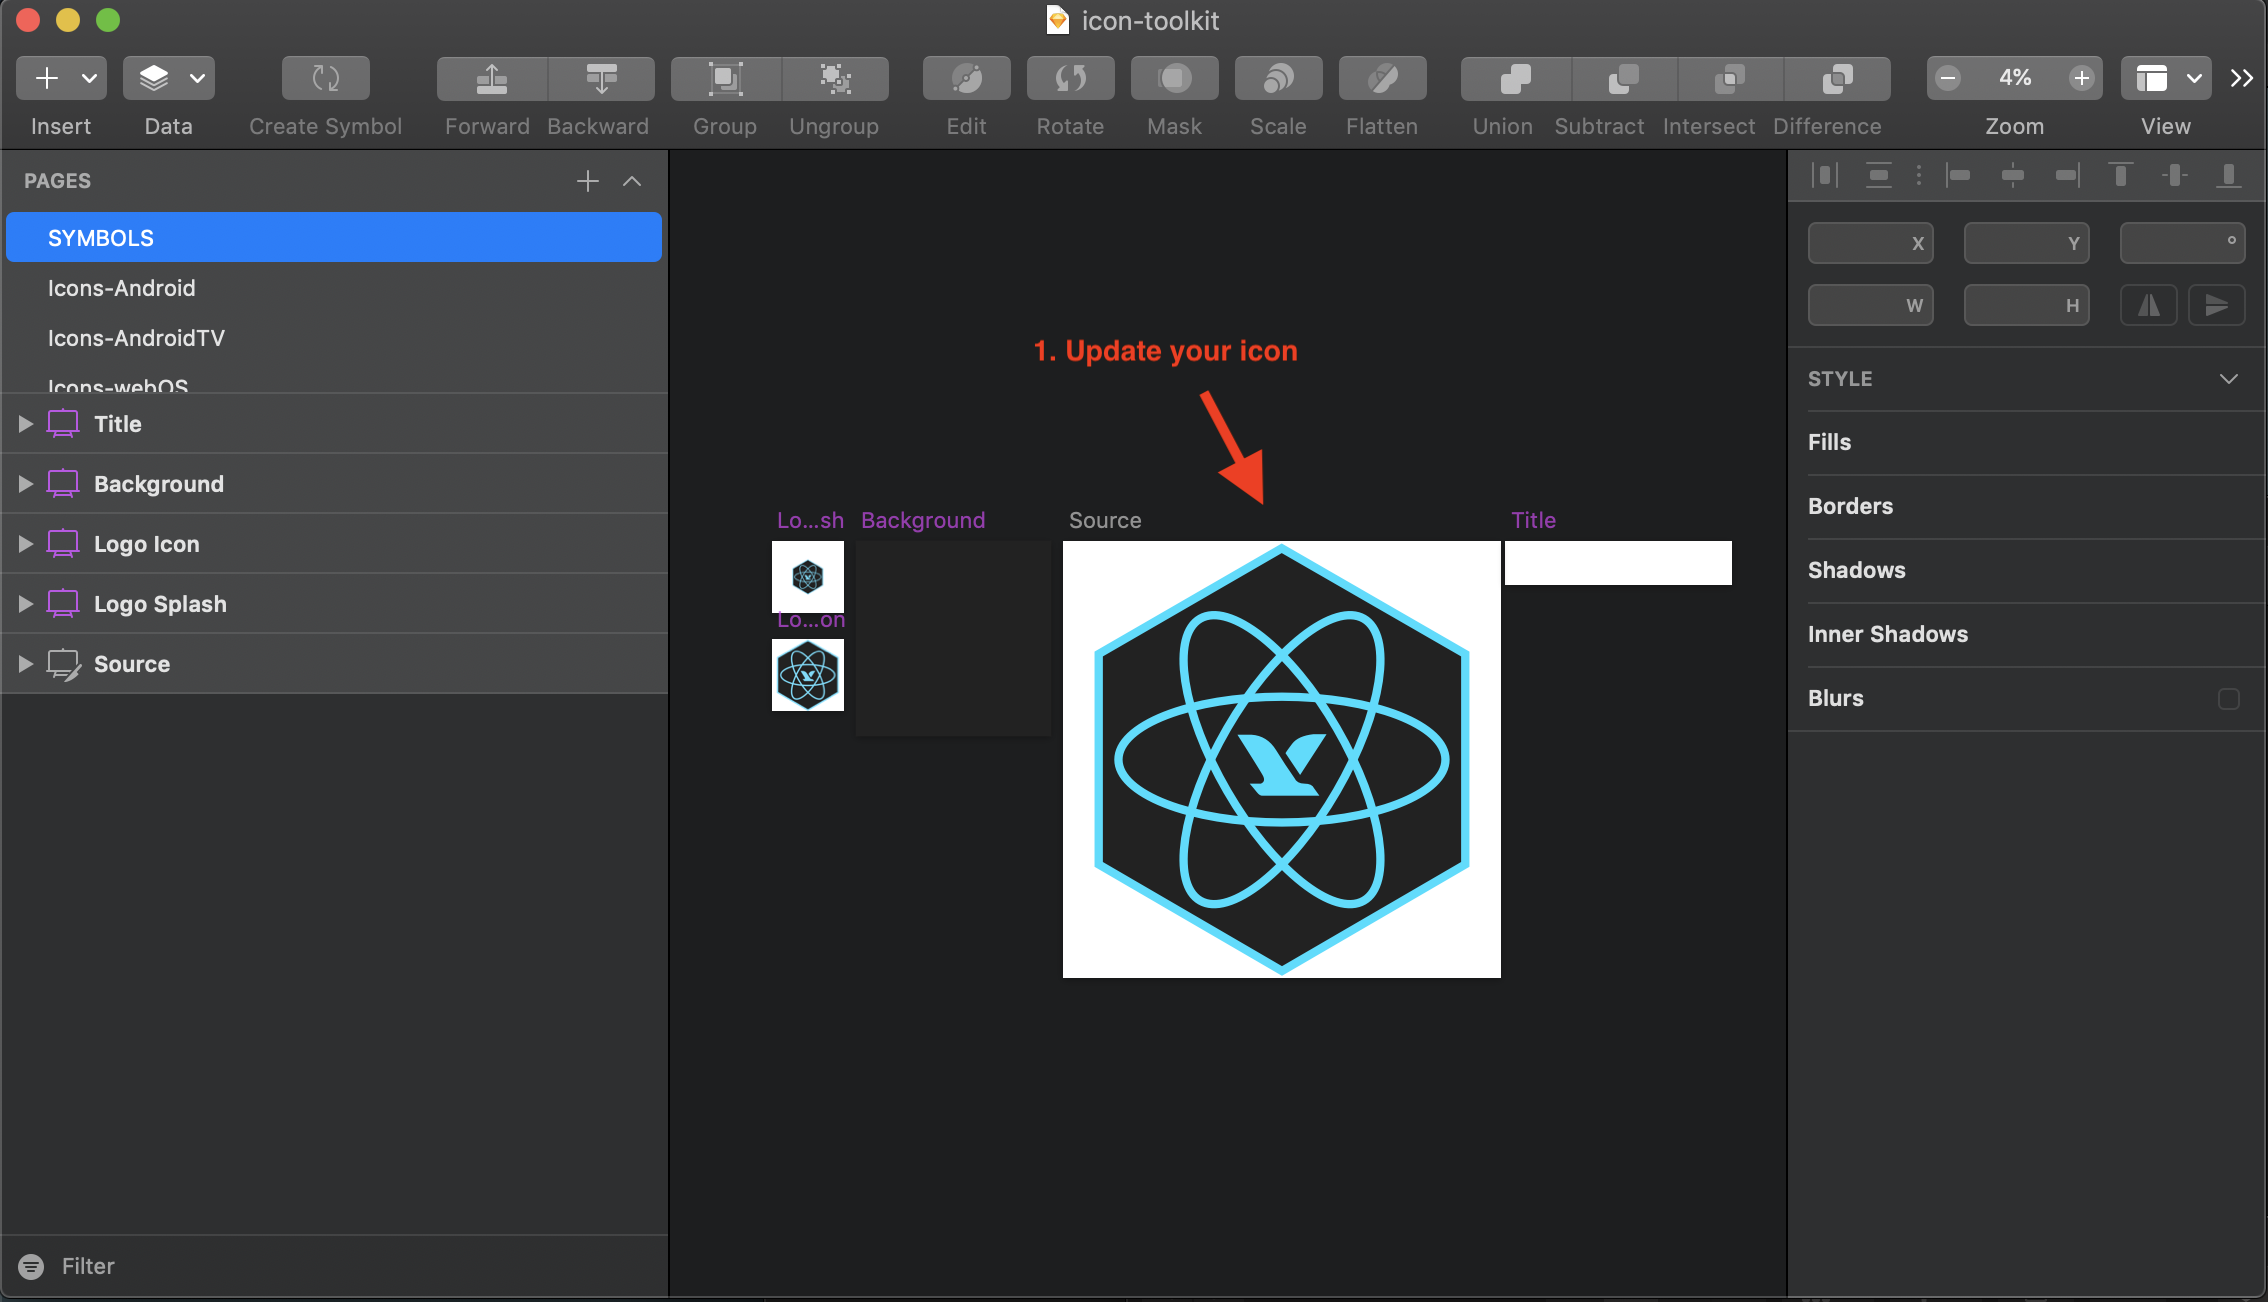
Task: Click the Mask tool icon
Action: tap(1174, 78)
